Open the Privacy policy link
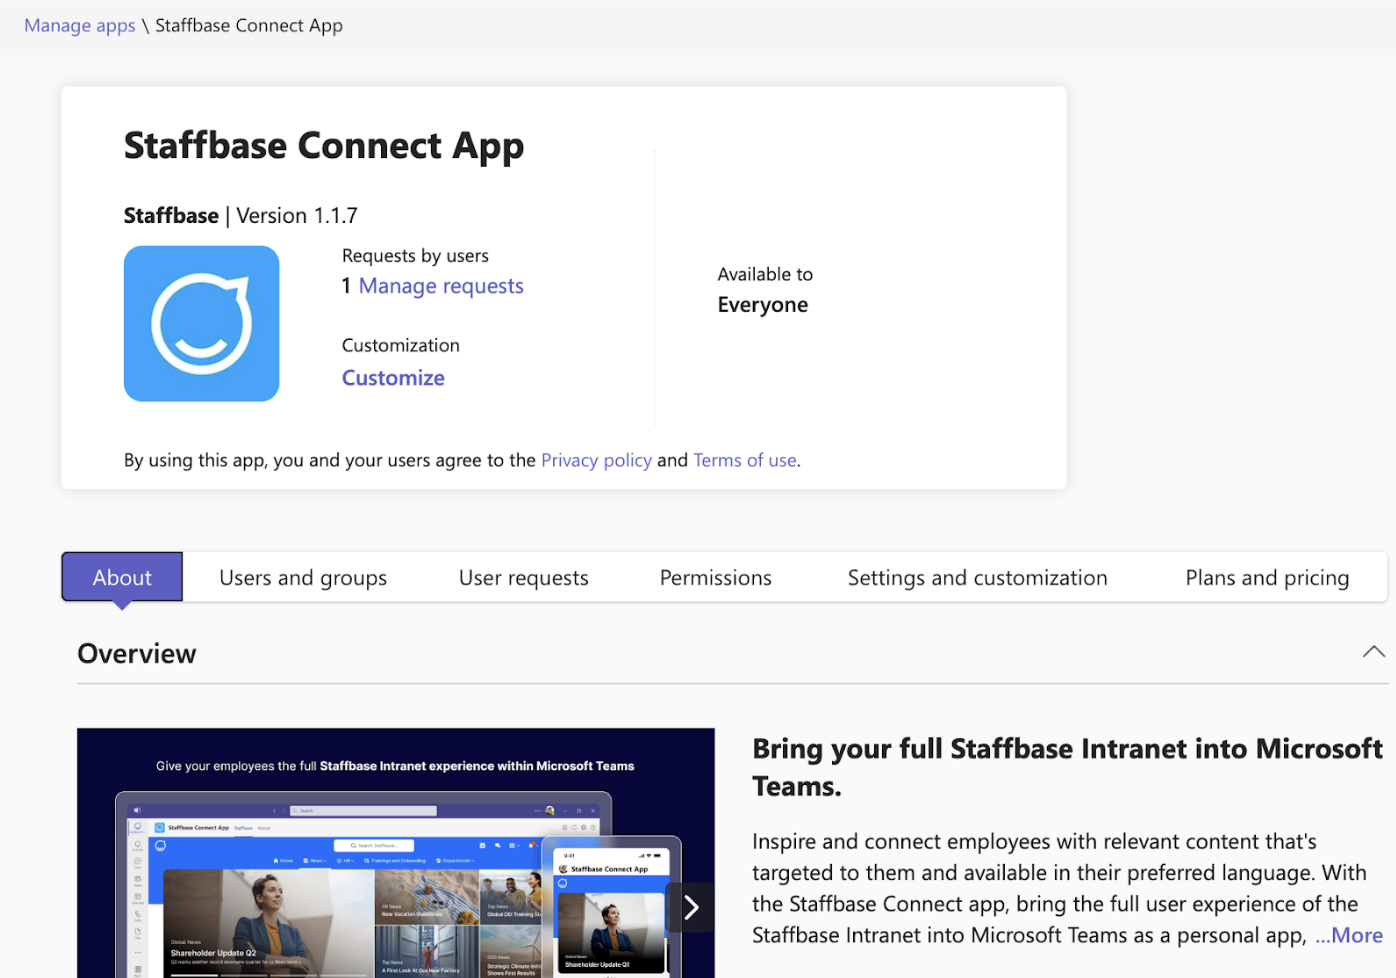The height and width of the screenshot is (978, 1396). coord(596,460)
